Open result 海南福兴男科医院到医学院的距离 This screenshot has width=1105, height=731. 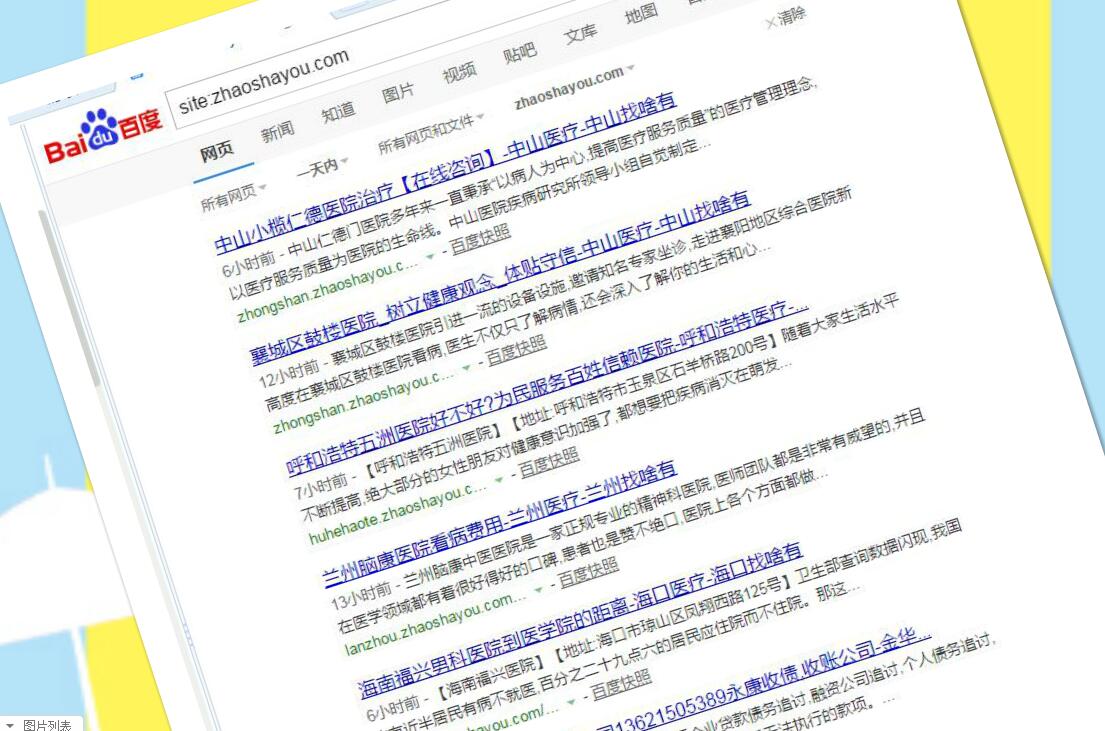(x=579, y=620)
